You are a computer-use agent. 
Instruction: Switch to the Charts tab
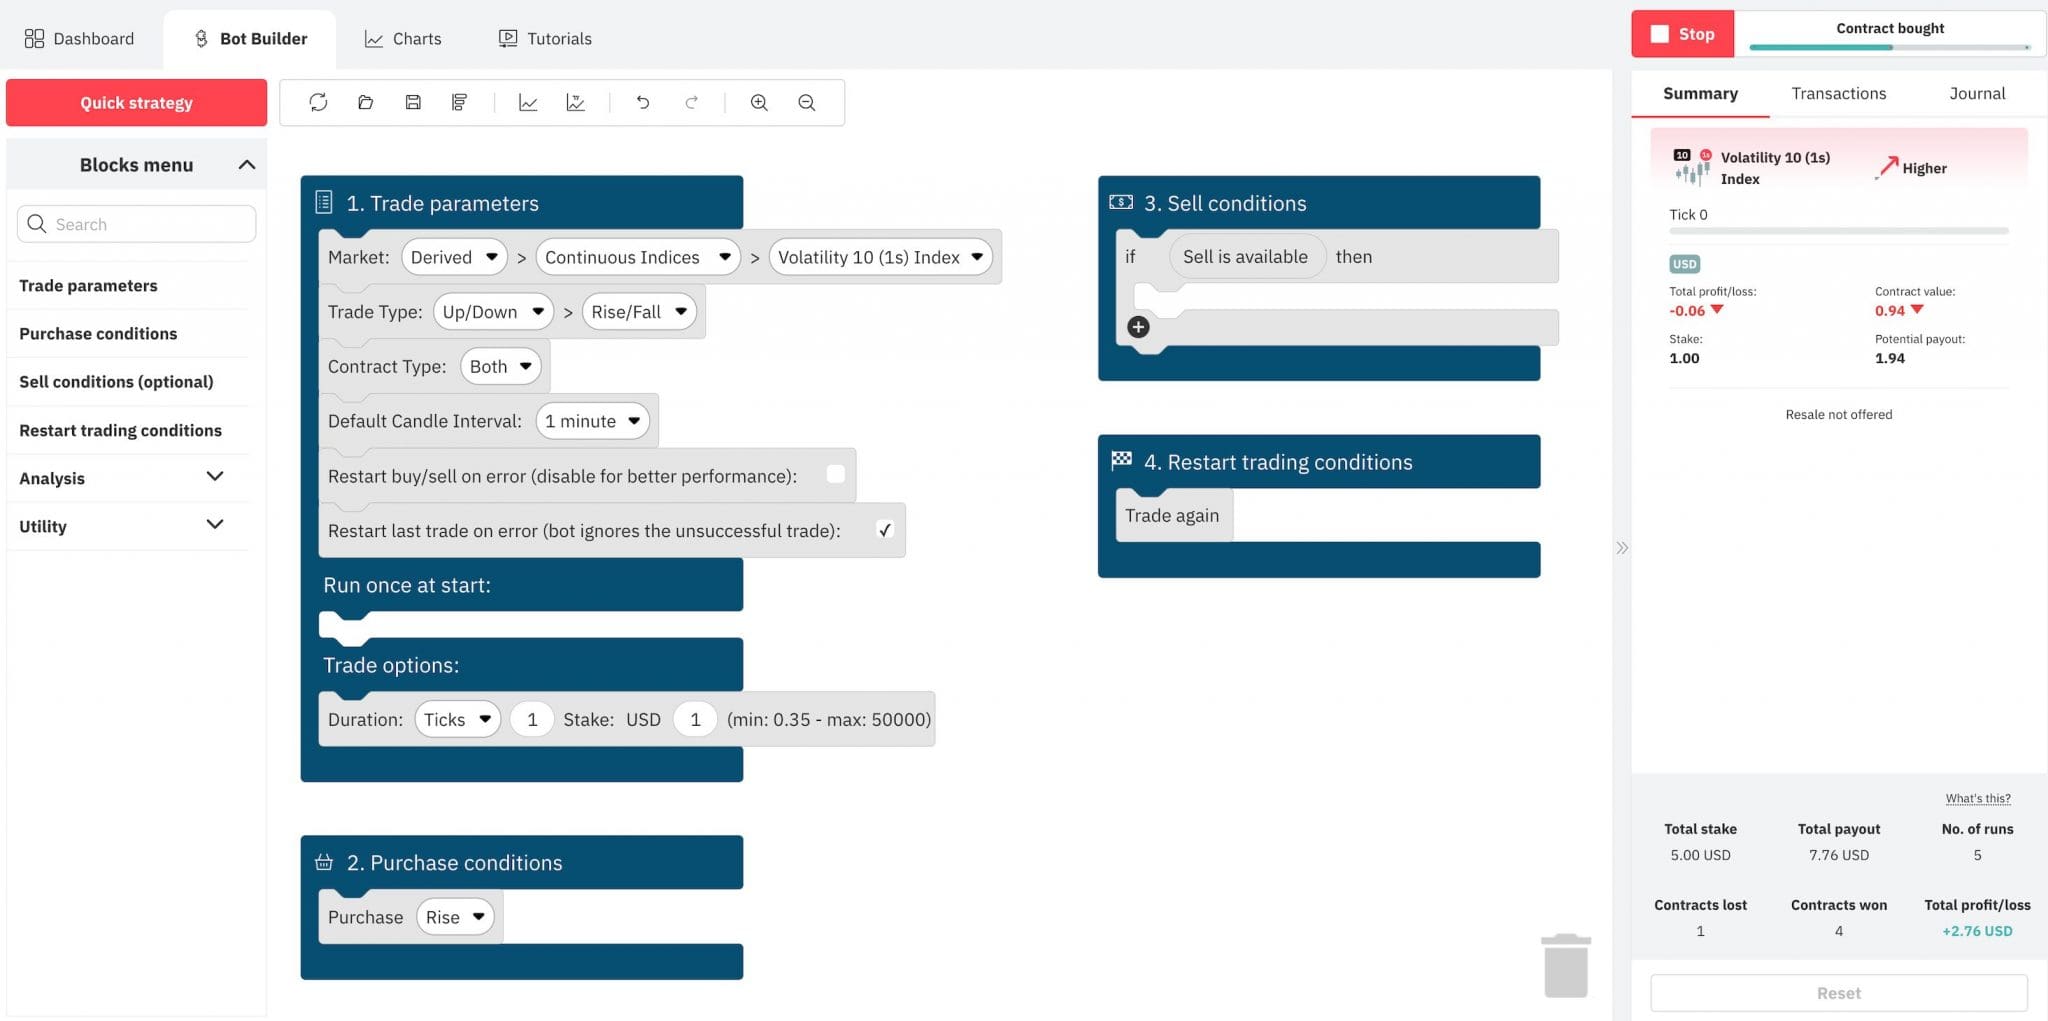403,38
